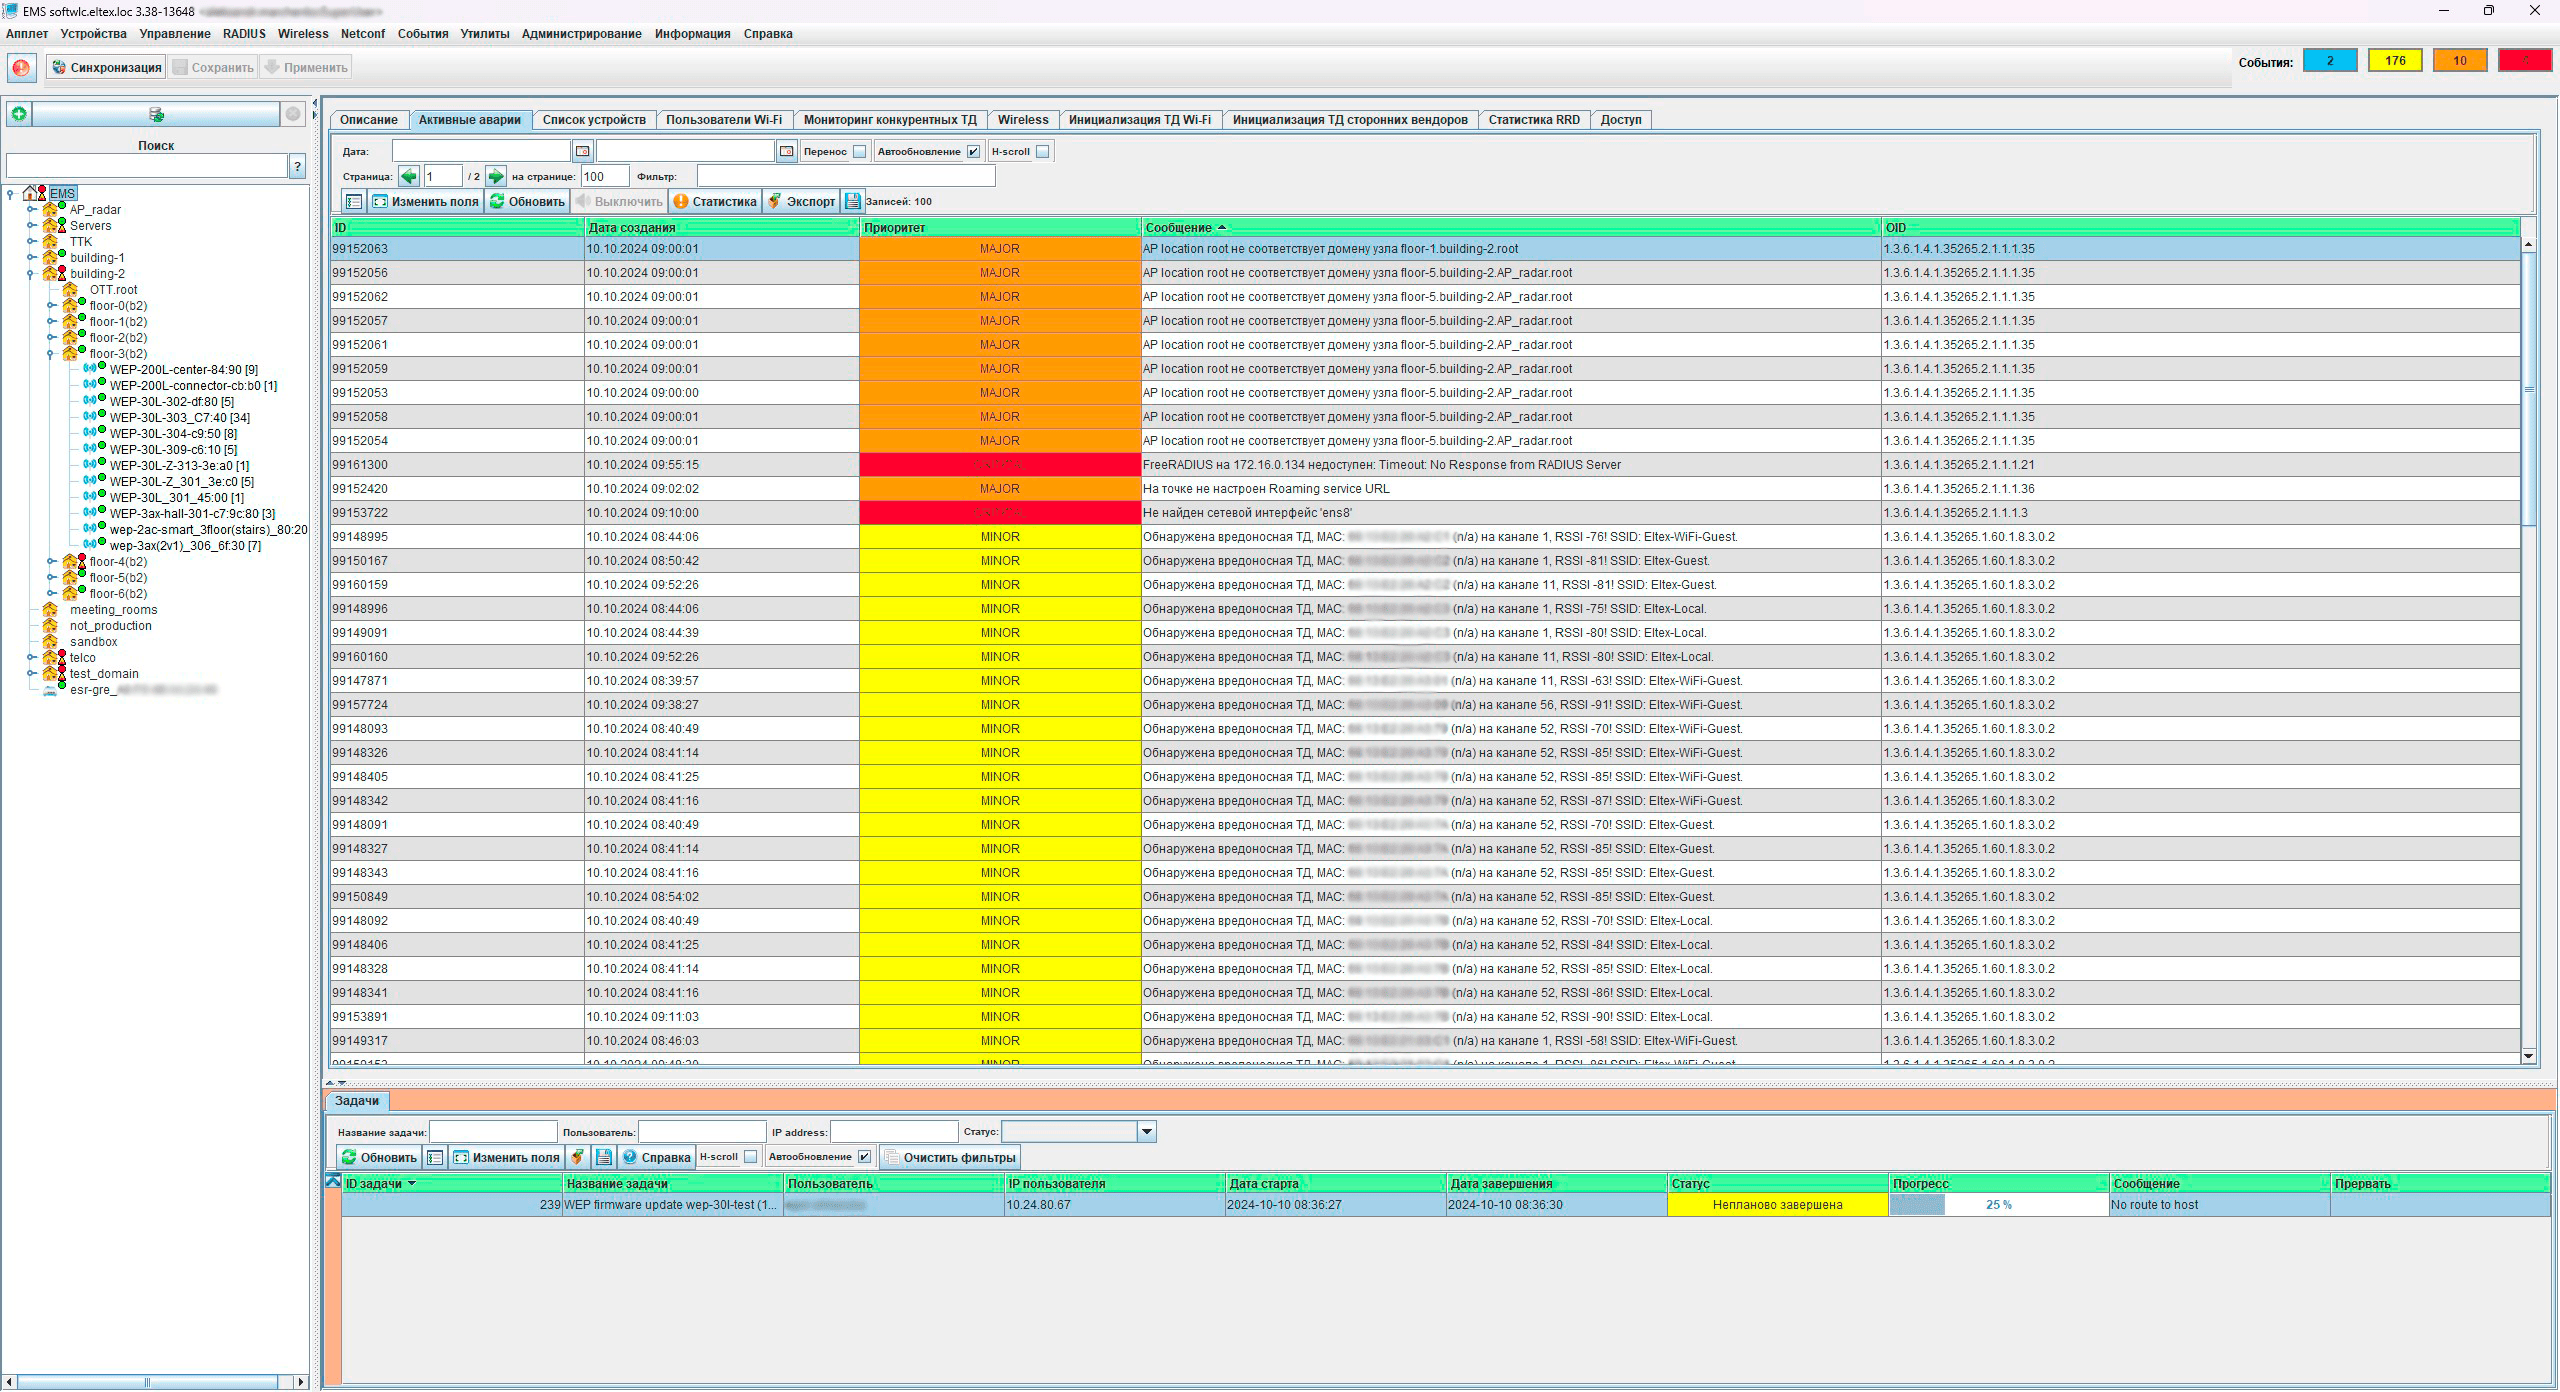Screen dimensions: 2560x1392
Task: Click the green add button above search
Action: point(19,114)
